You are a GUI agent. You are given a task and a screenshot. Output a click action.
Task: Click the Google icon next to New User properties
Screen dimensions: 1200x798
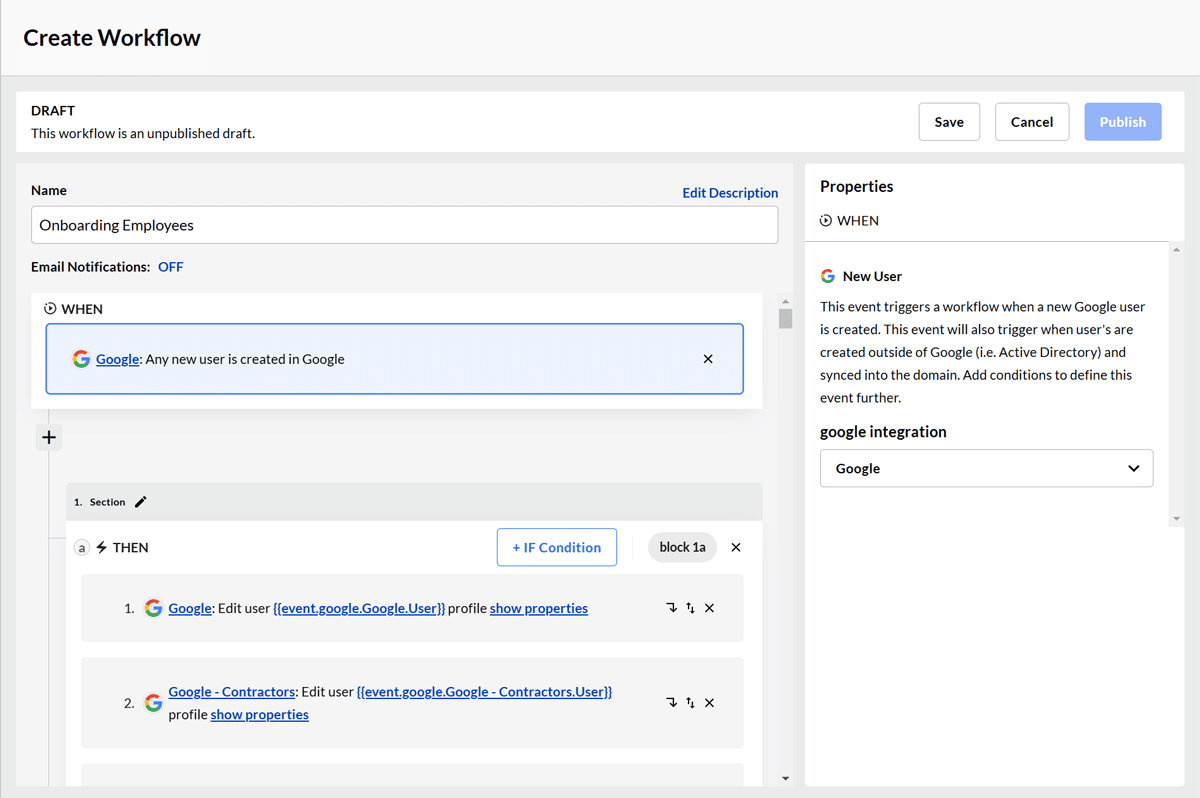827,275
